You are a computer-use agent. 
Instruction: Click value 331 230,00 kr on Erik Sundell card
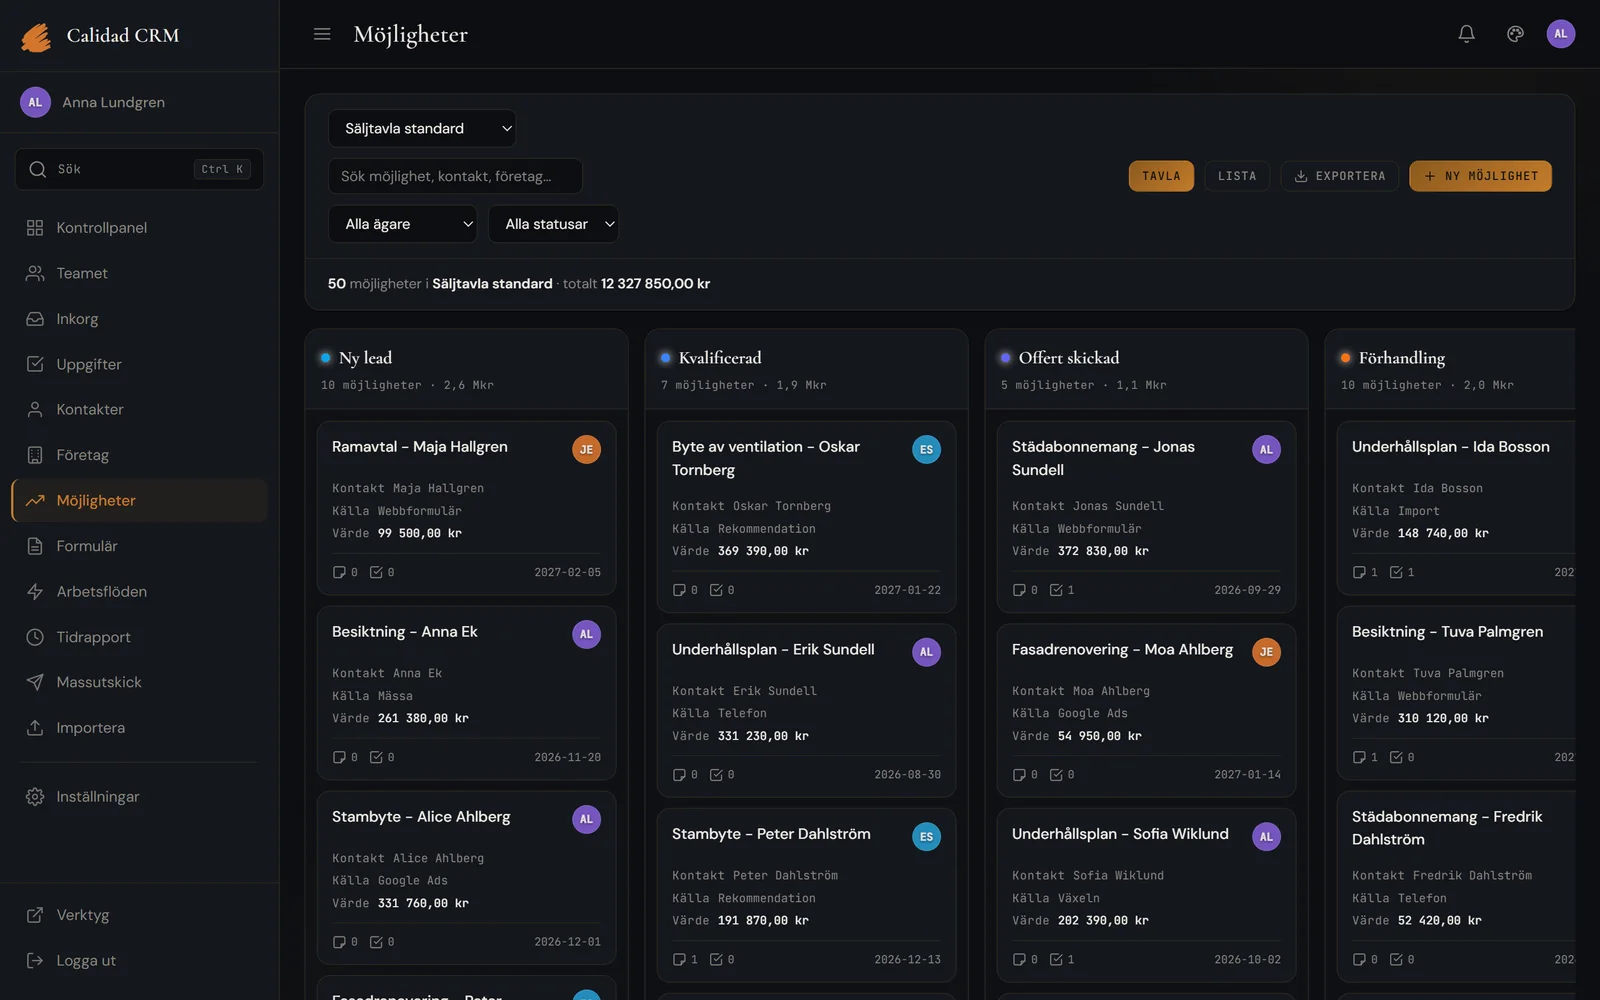(x=763, y=736)
